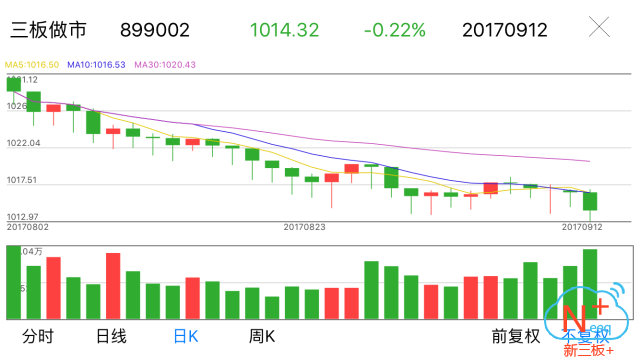Click the header date 20170912
Viewport: 640px width, 360px height.
505,30
